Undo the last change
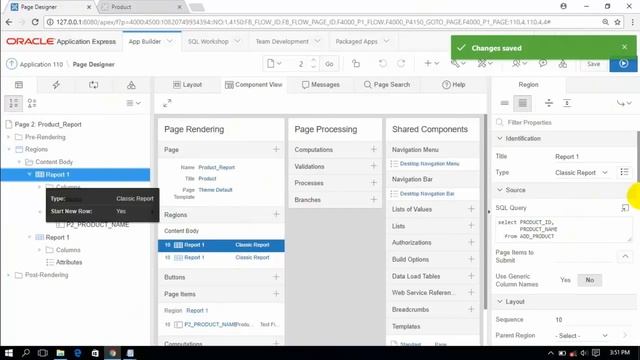 coord(382,64)
